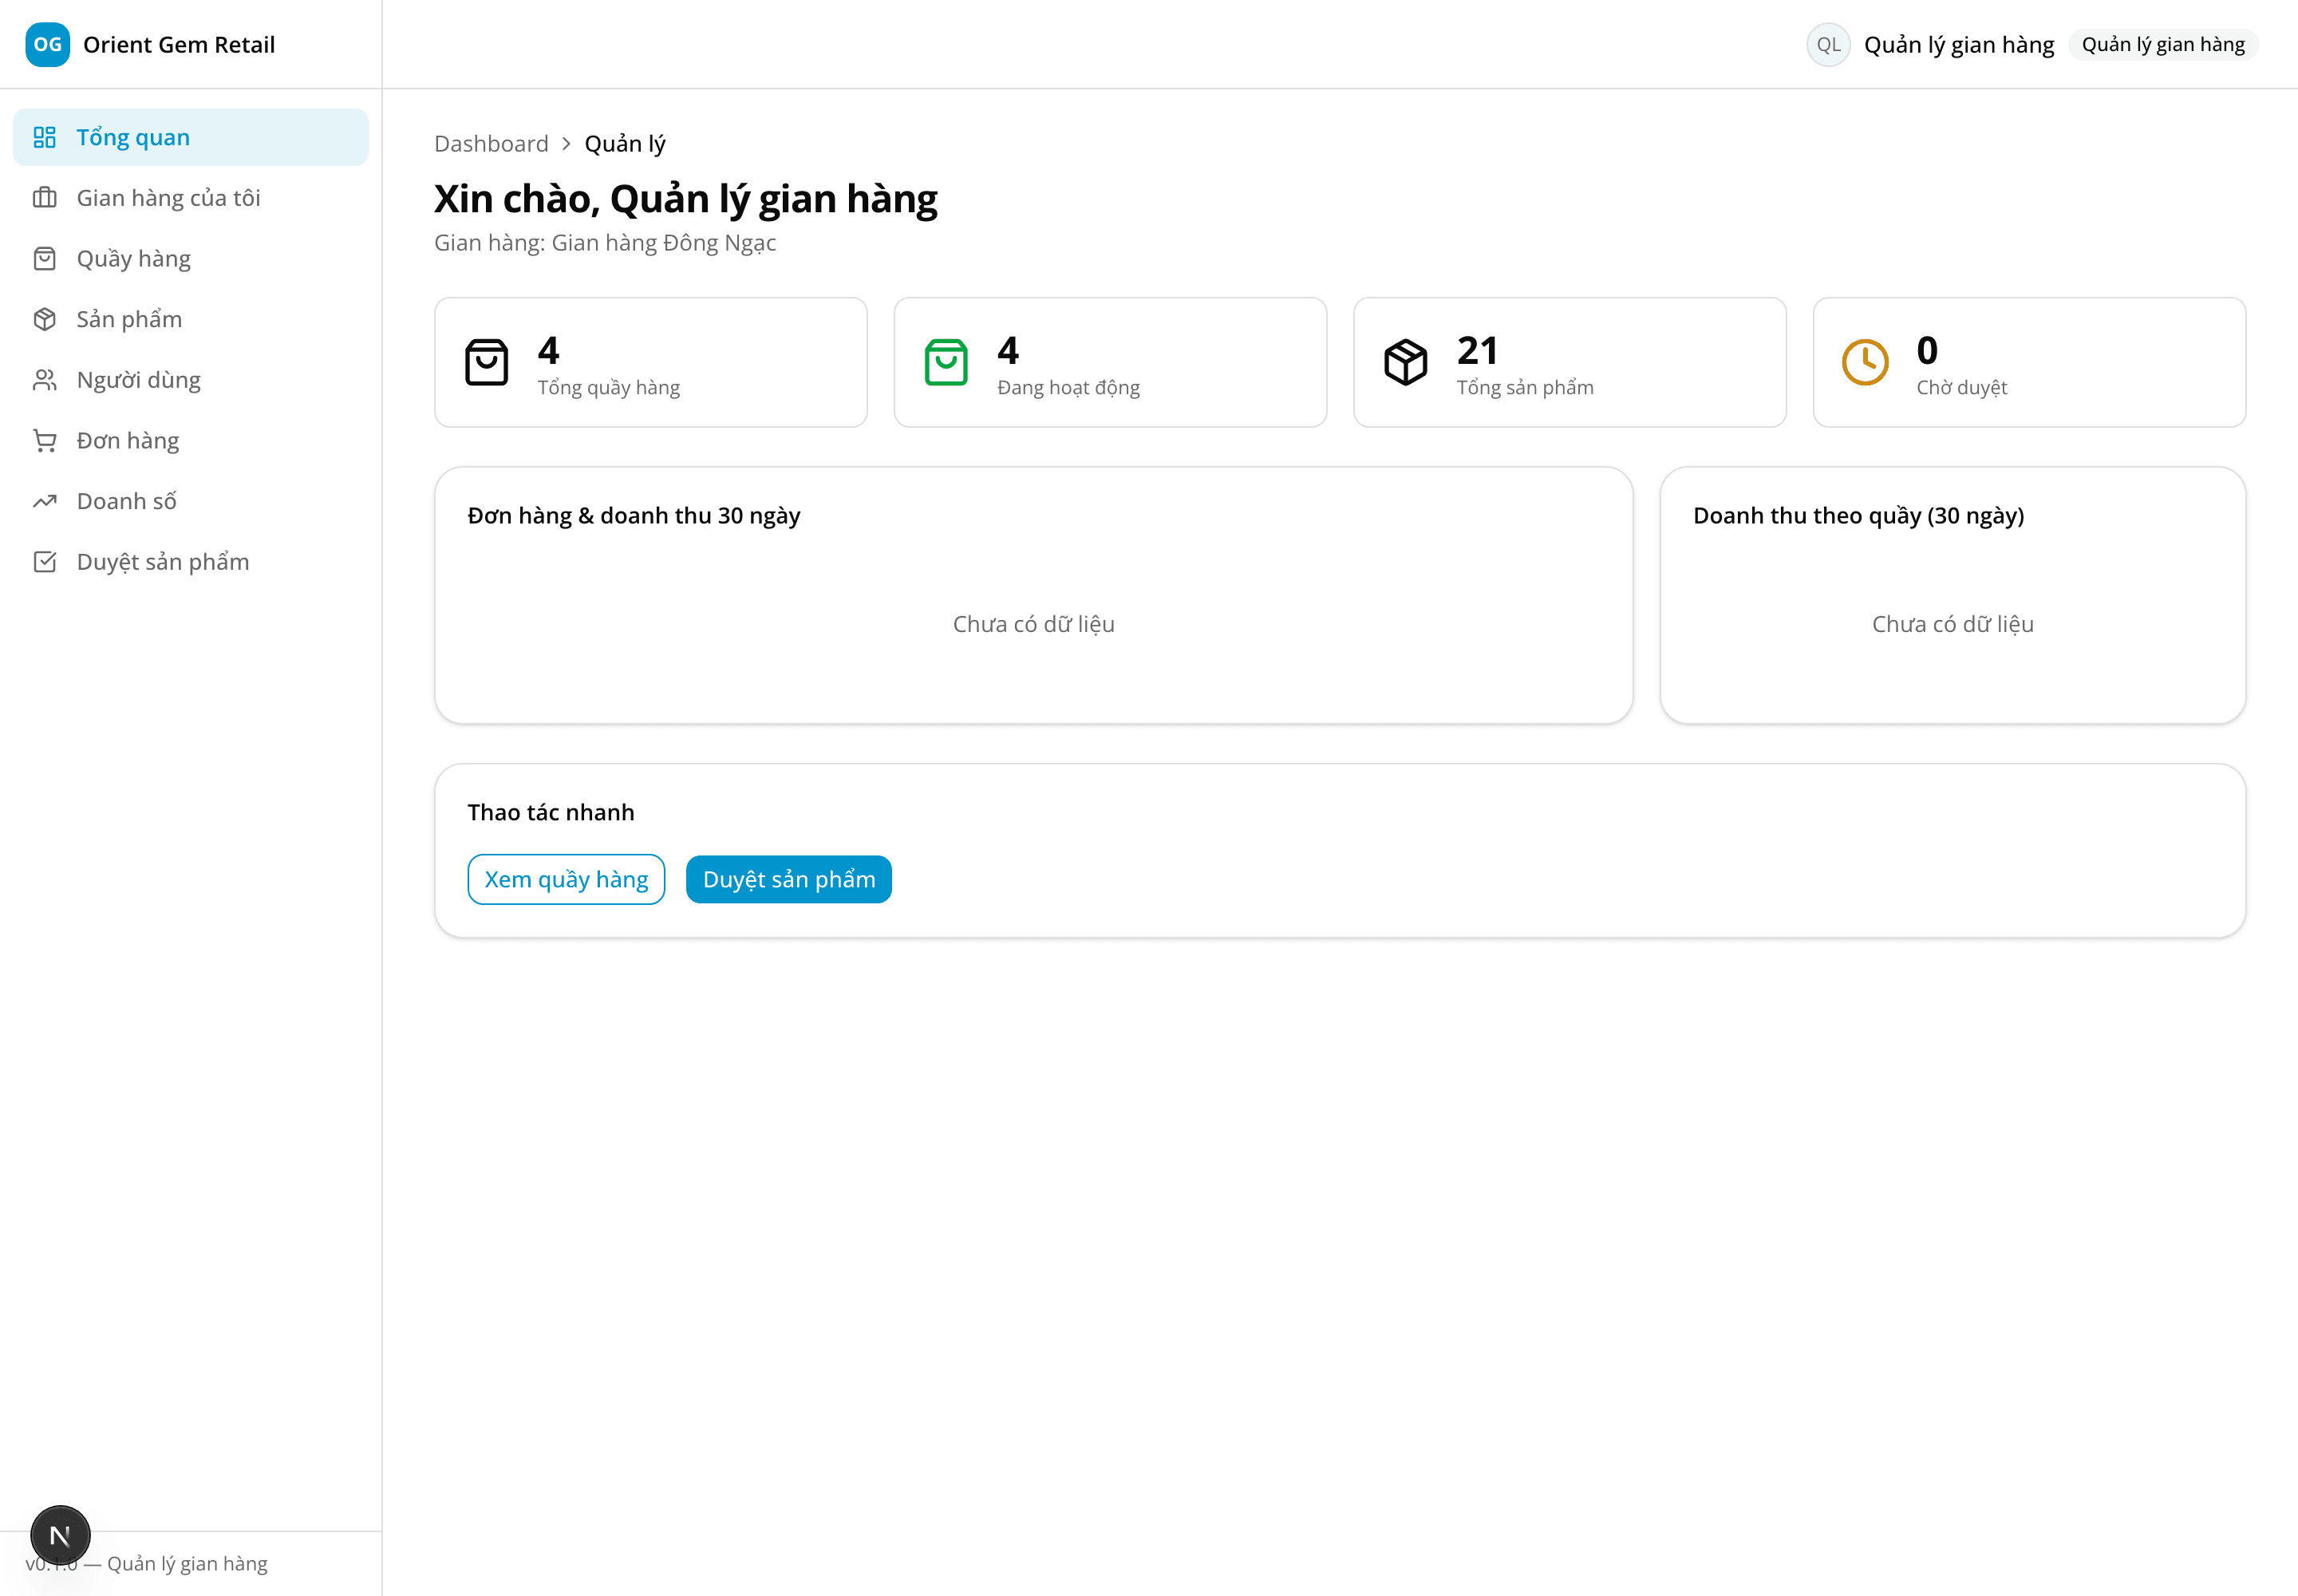The image size is (2298, 1596).
Task: Click the version footer text in sidebar
Action: (x=146, y=1564)
